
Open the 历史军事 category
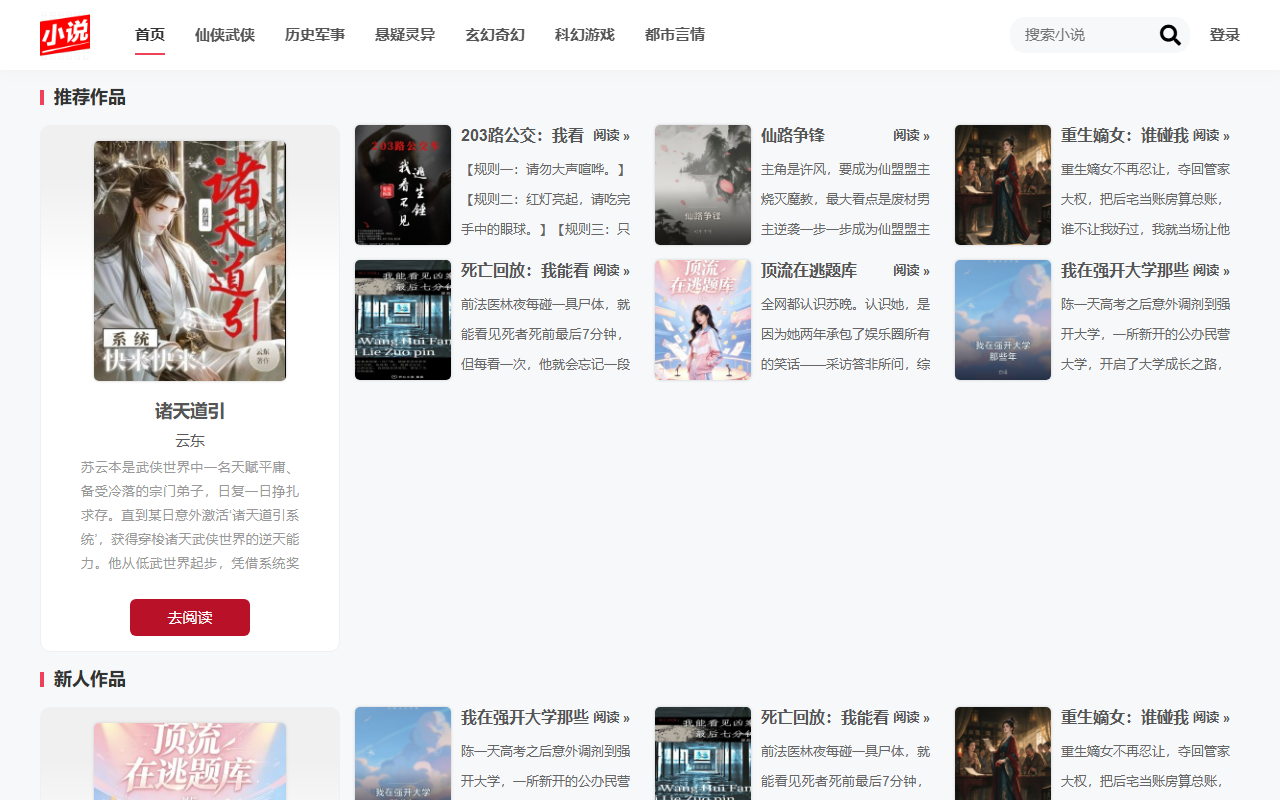(x=315, y=35)
